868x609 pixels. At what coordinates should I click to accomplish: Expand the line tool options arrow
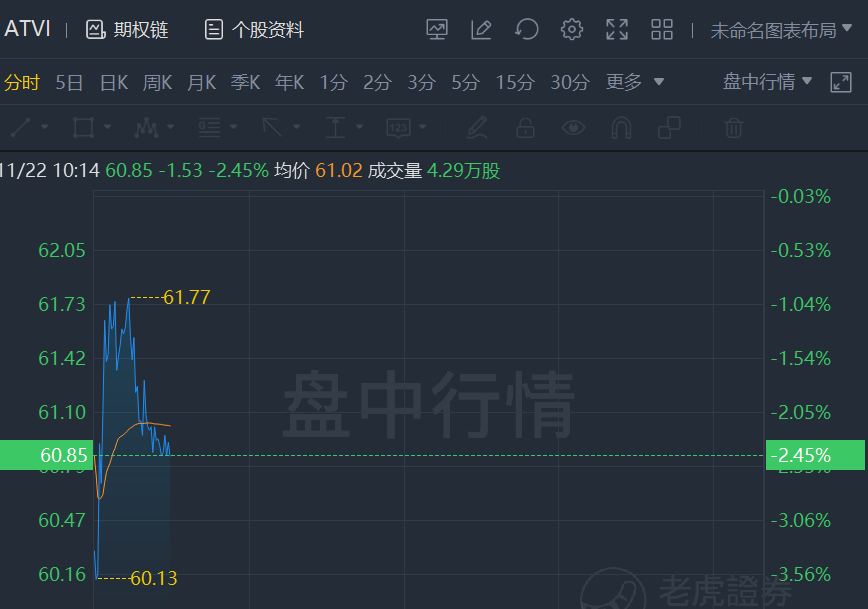44,127
